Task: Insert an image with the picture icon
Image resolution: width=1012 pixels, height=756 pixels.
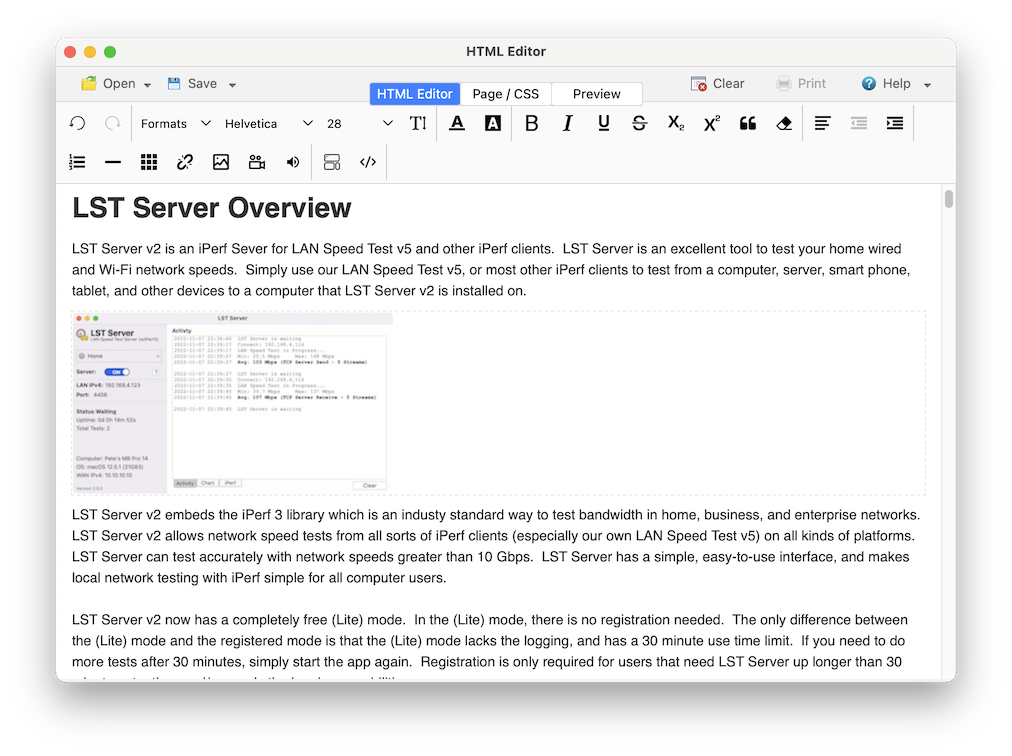Action: click(221, 162)
